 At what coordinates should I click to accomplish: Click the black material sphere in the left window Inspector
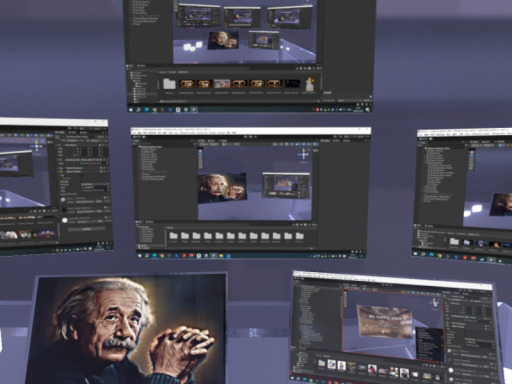[x=64, y=210]
